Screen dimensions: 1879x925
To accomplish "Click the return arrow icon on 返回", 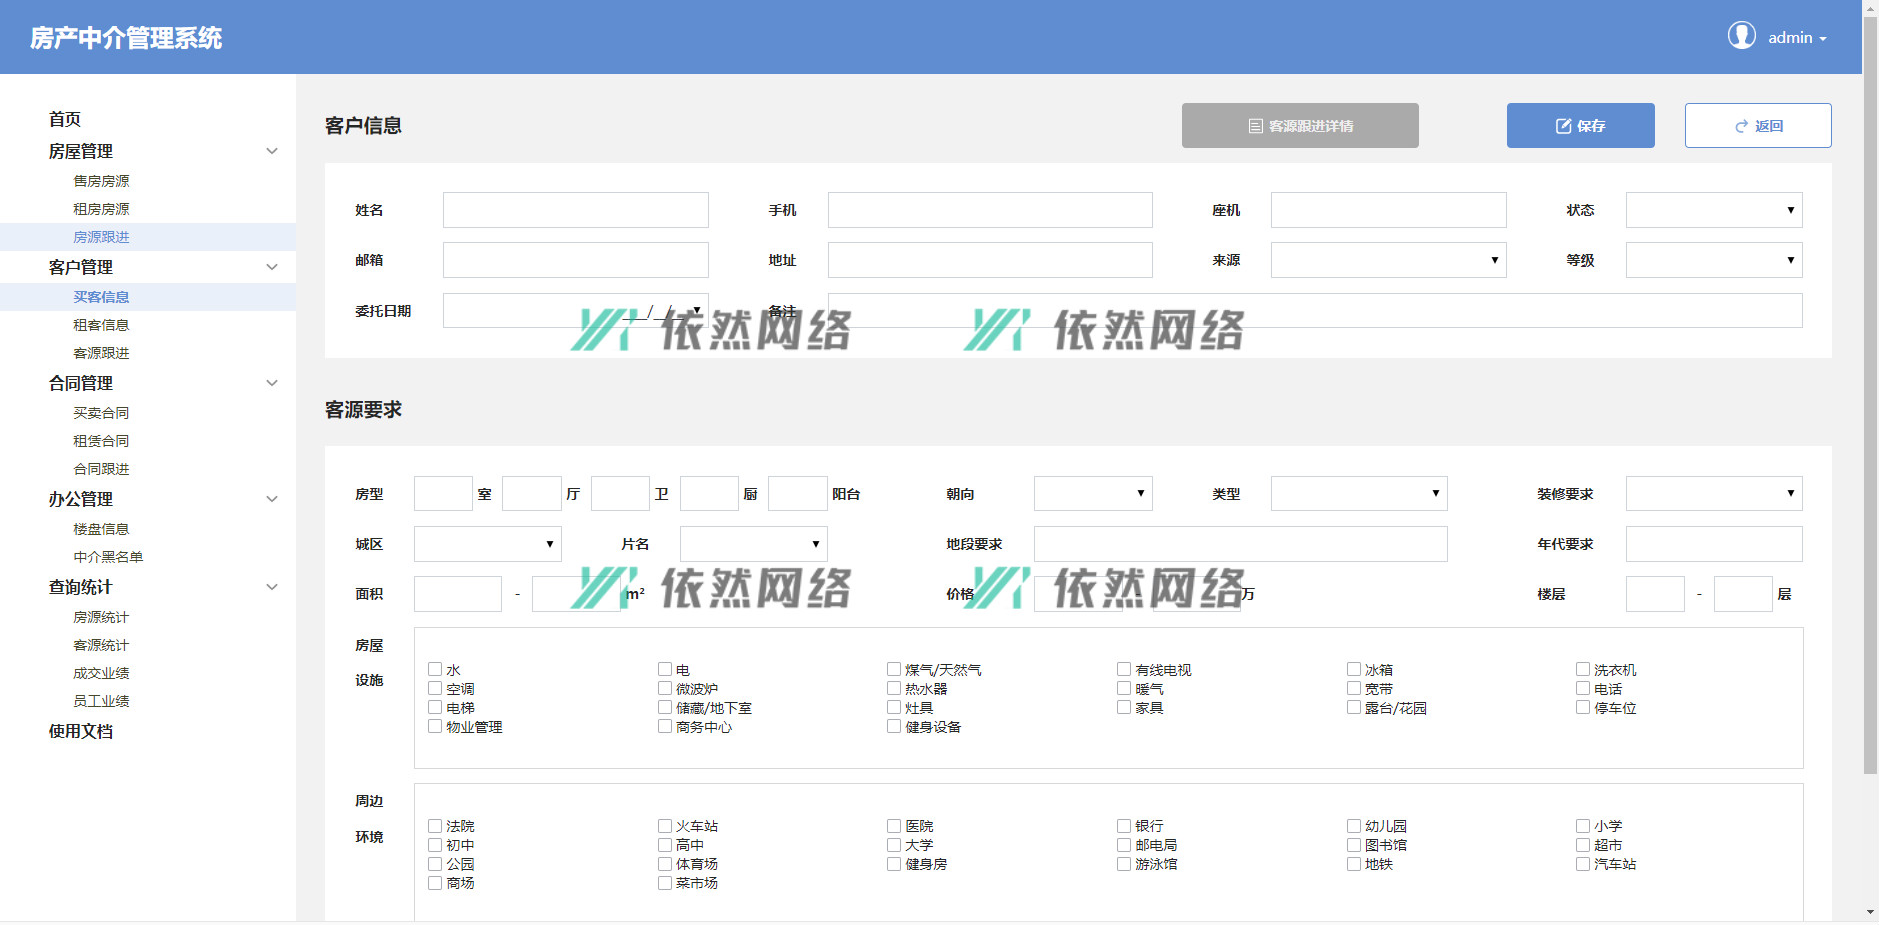I will click(x=1741, y=126).
